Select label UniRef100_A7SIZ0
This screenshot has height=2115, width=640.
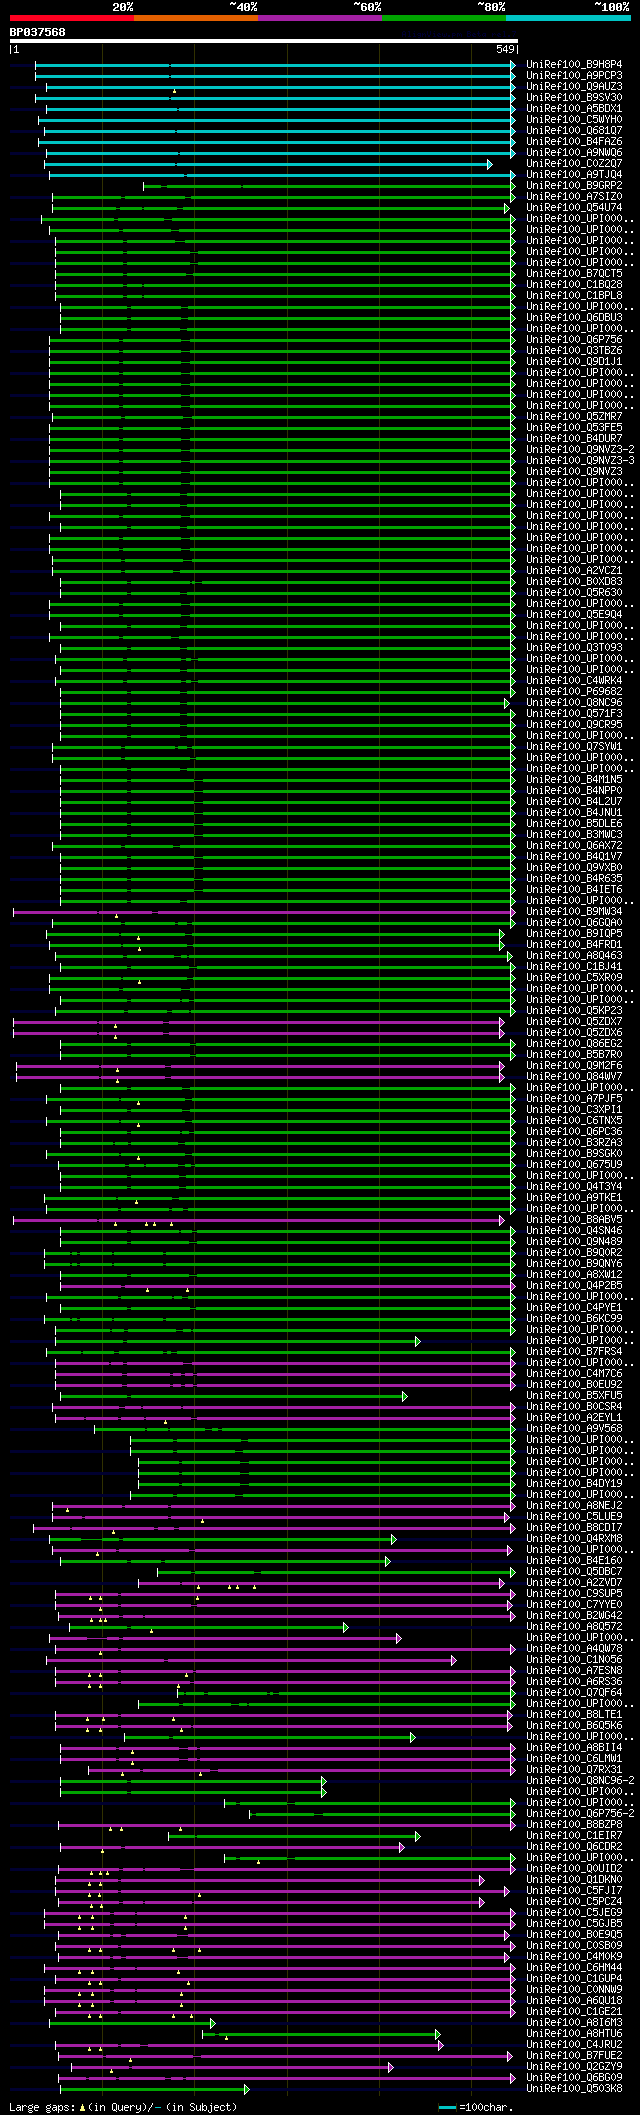click(574, 197)
